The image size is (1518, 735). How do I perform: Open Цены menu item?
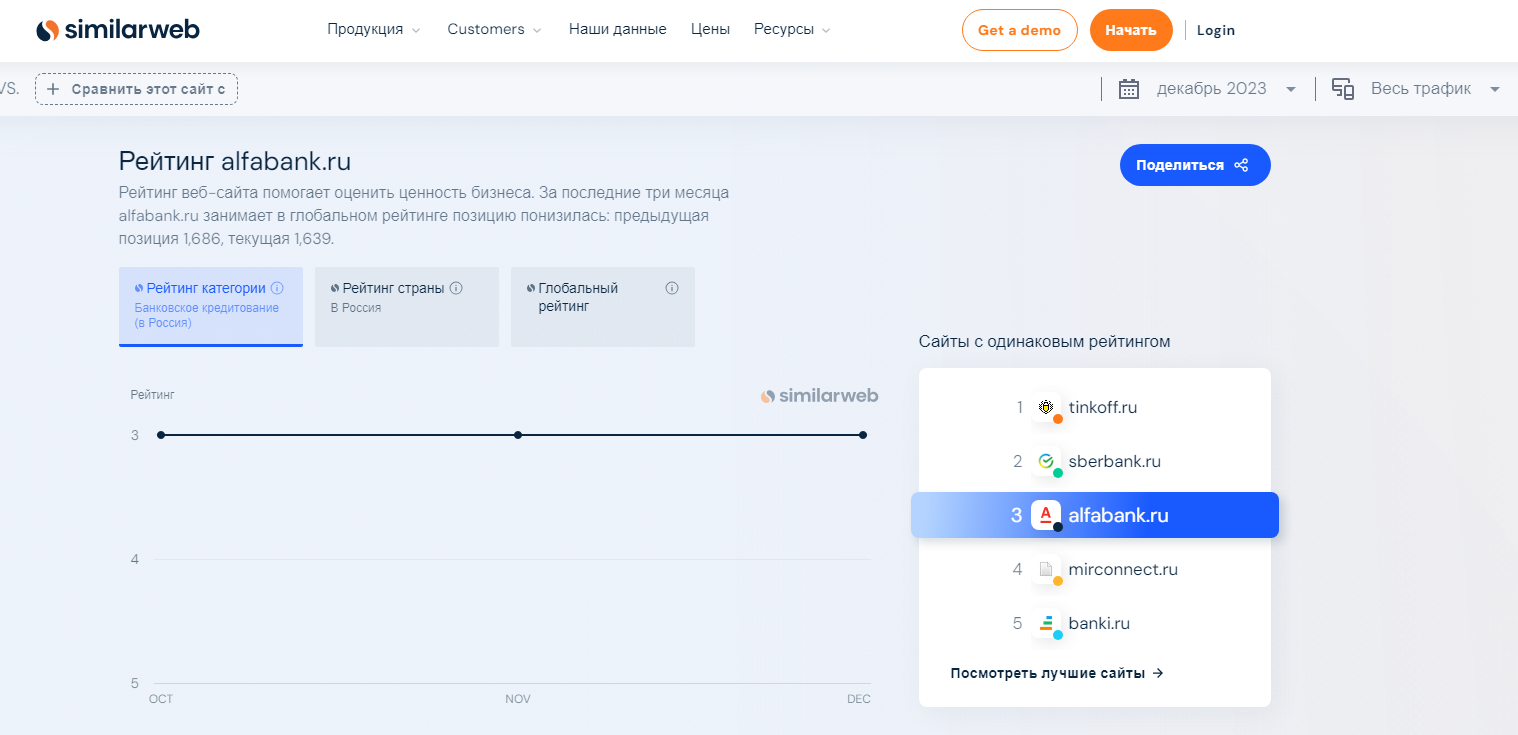pyautogui.click(x=710, y=30)
